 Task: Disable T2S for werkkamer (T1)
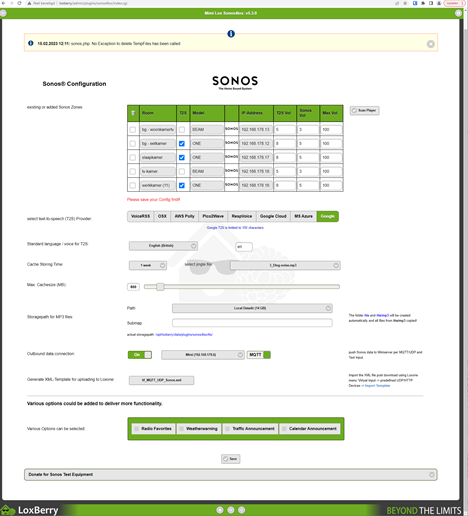coord(182,185)
